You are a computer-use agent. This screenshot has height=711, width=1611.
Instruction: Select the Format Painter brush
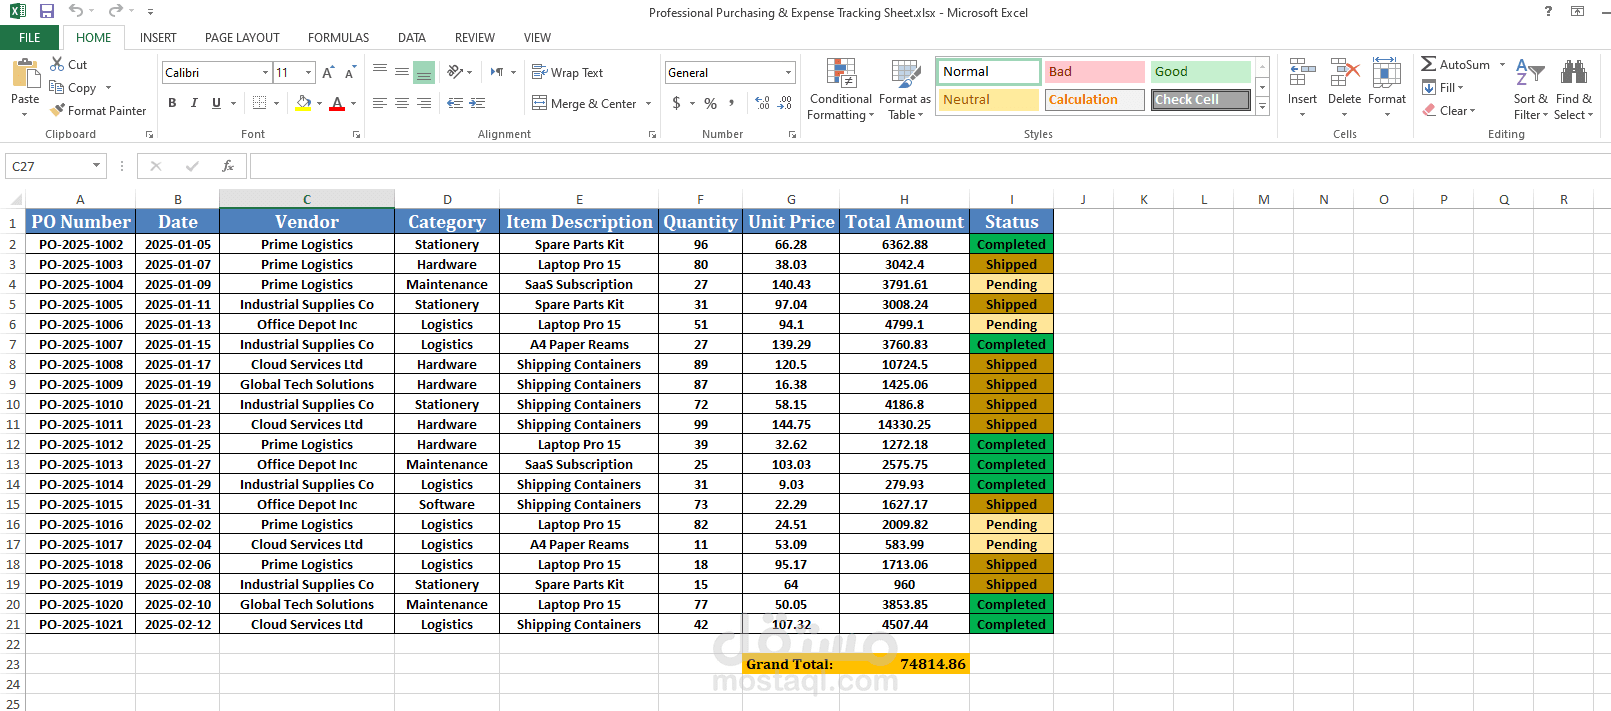[x=99, y=111]
